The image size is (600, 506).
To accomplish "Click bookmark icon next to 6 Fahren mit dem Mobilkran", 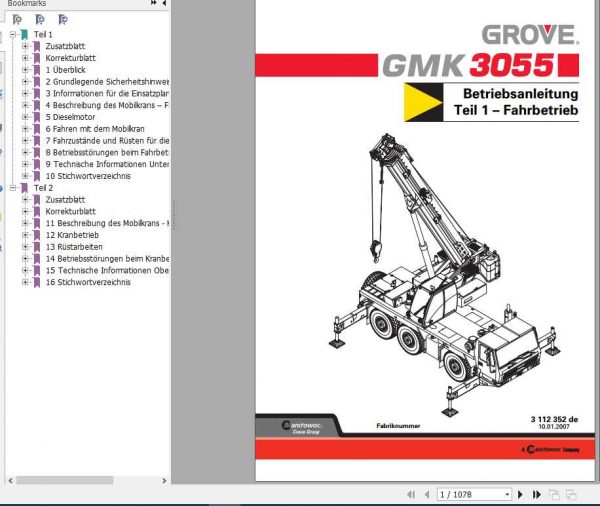I will [x=37, y=129].
